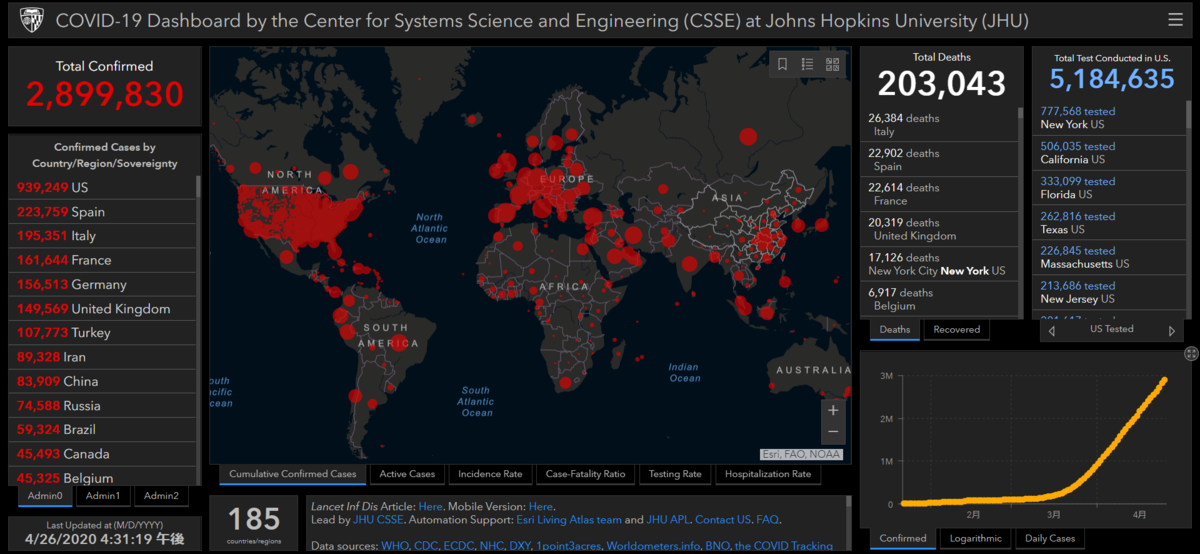
Task: Open the Lancet article 'Here' link
Action: pos(430,507)
